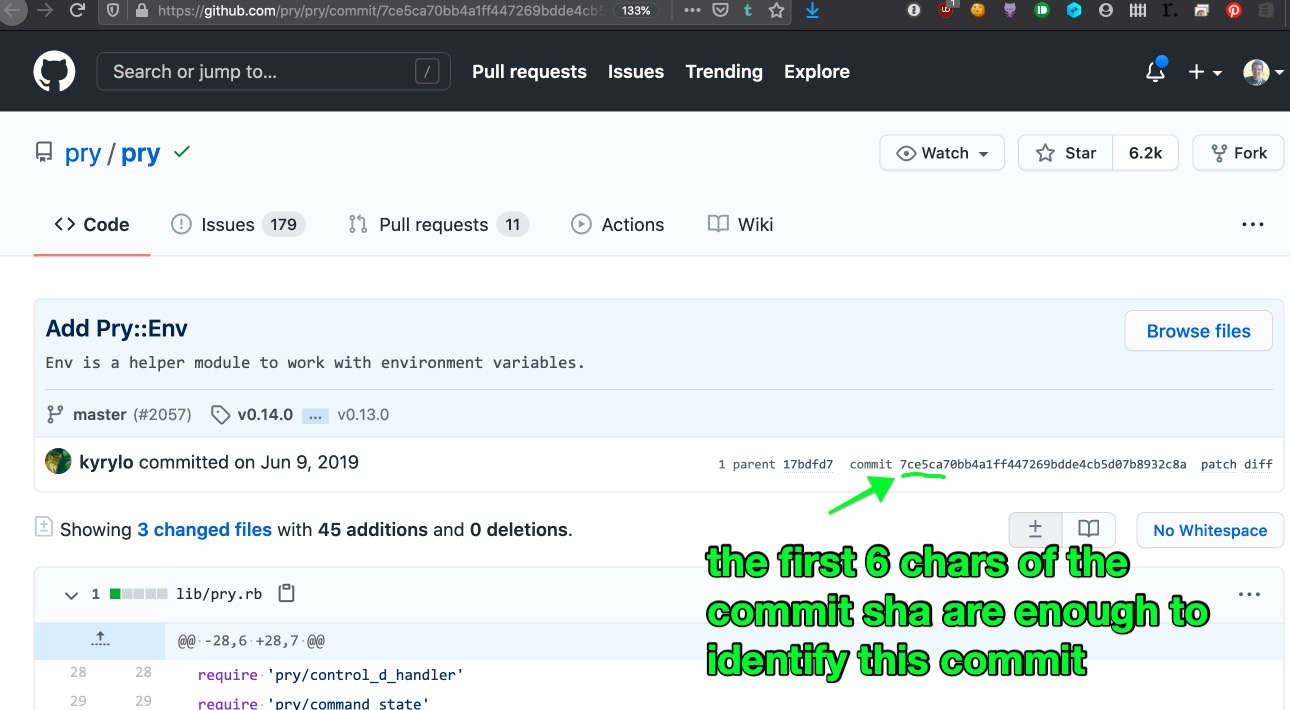Toggle the changed files list icon

(43, 526)
